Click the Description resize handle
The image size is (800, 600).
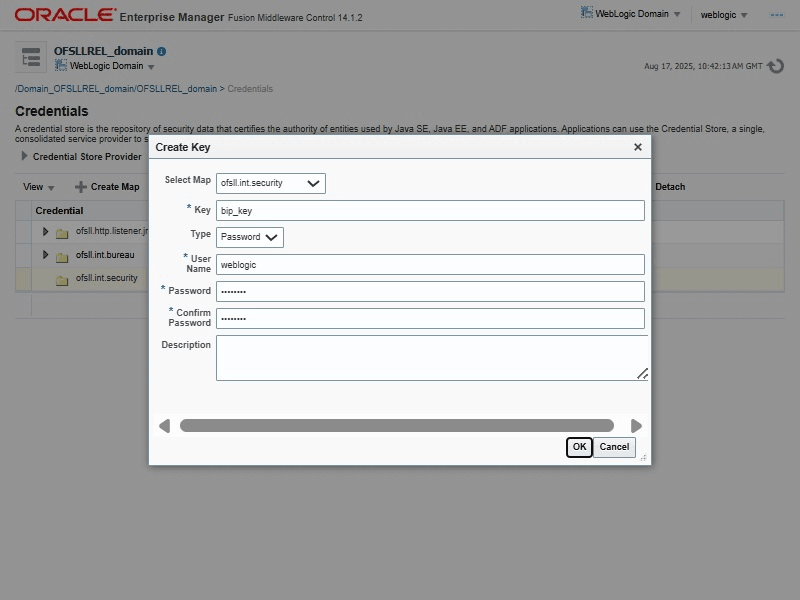pos(642,374)
